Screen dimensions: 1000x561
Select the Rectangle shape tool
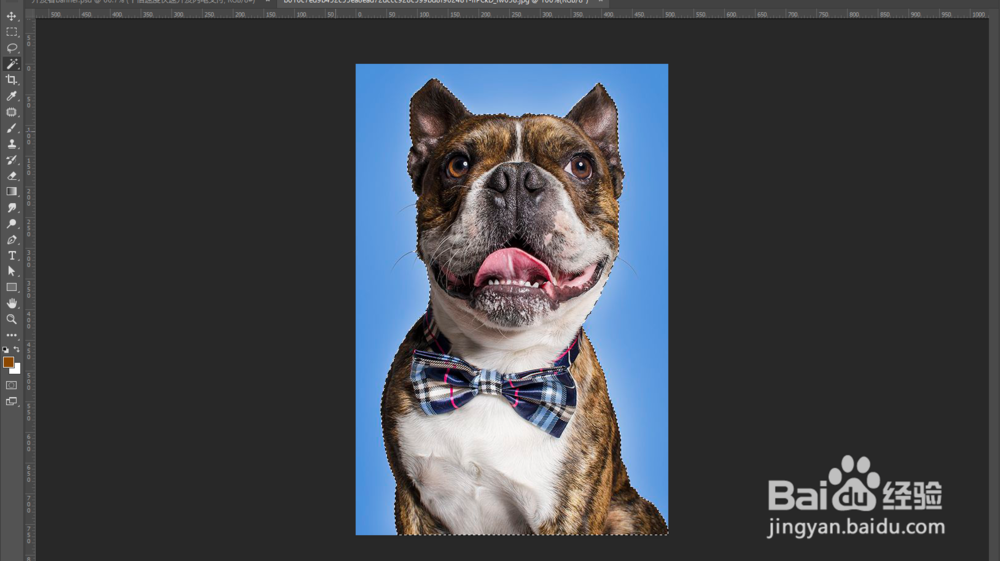pyautogui.click(x=11, y=287)
